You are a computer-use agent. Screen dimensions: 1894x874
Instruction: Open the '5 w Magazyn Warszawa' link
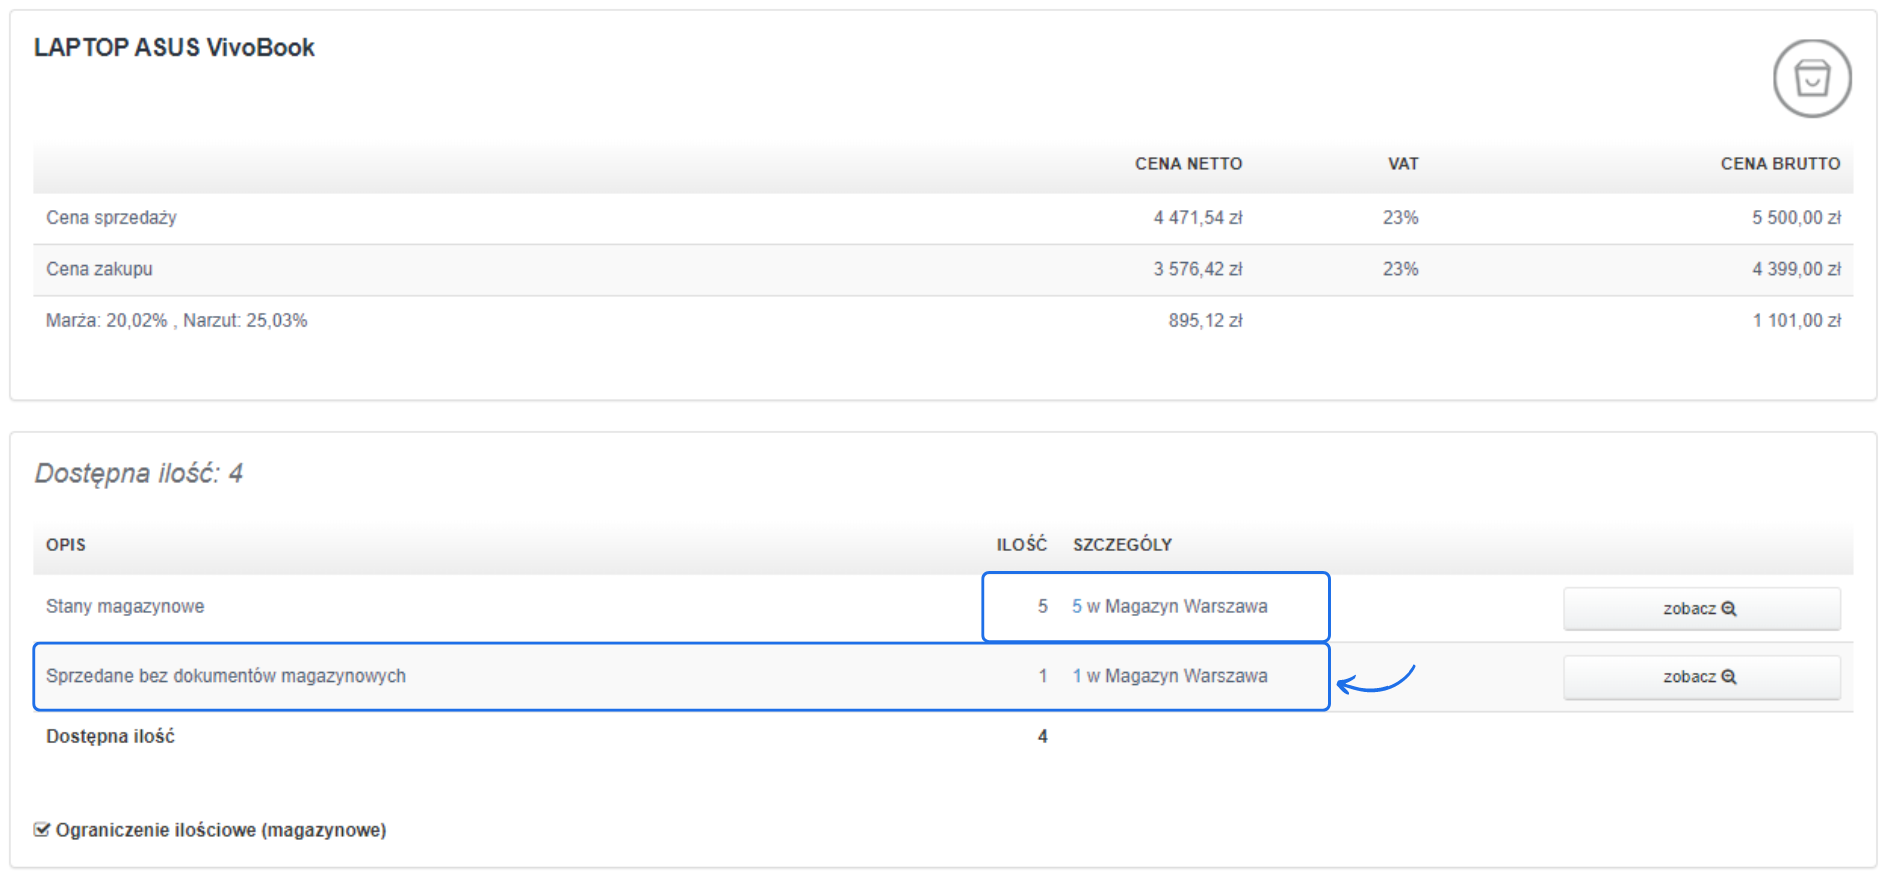(1169, 606)
